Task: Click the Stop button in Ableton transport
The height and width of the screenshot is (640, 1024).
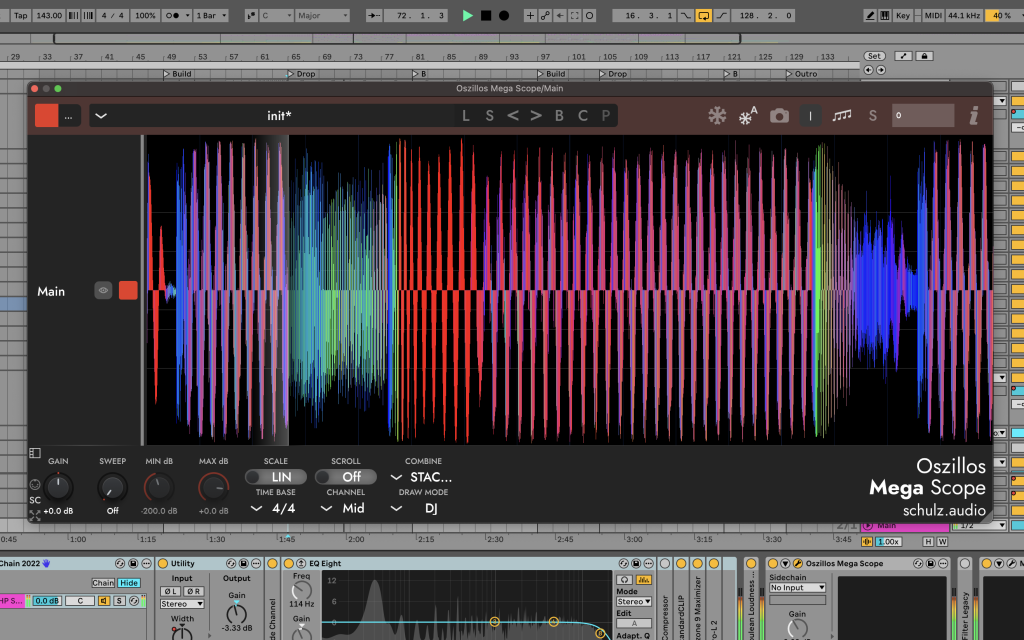Action: pyautogui.click(x=486, y=16)
